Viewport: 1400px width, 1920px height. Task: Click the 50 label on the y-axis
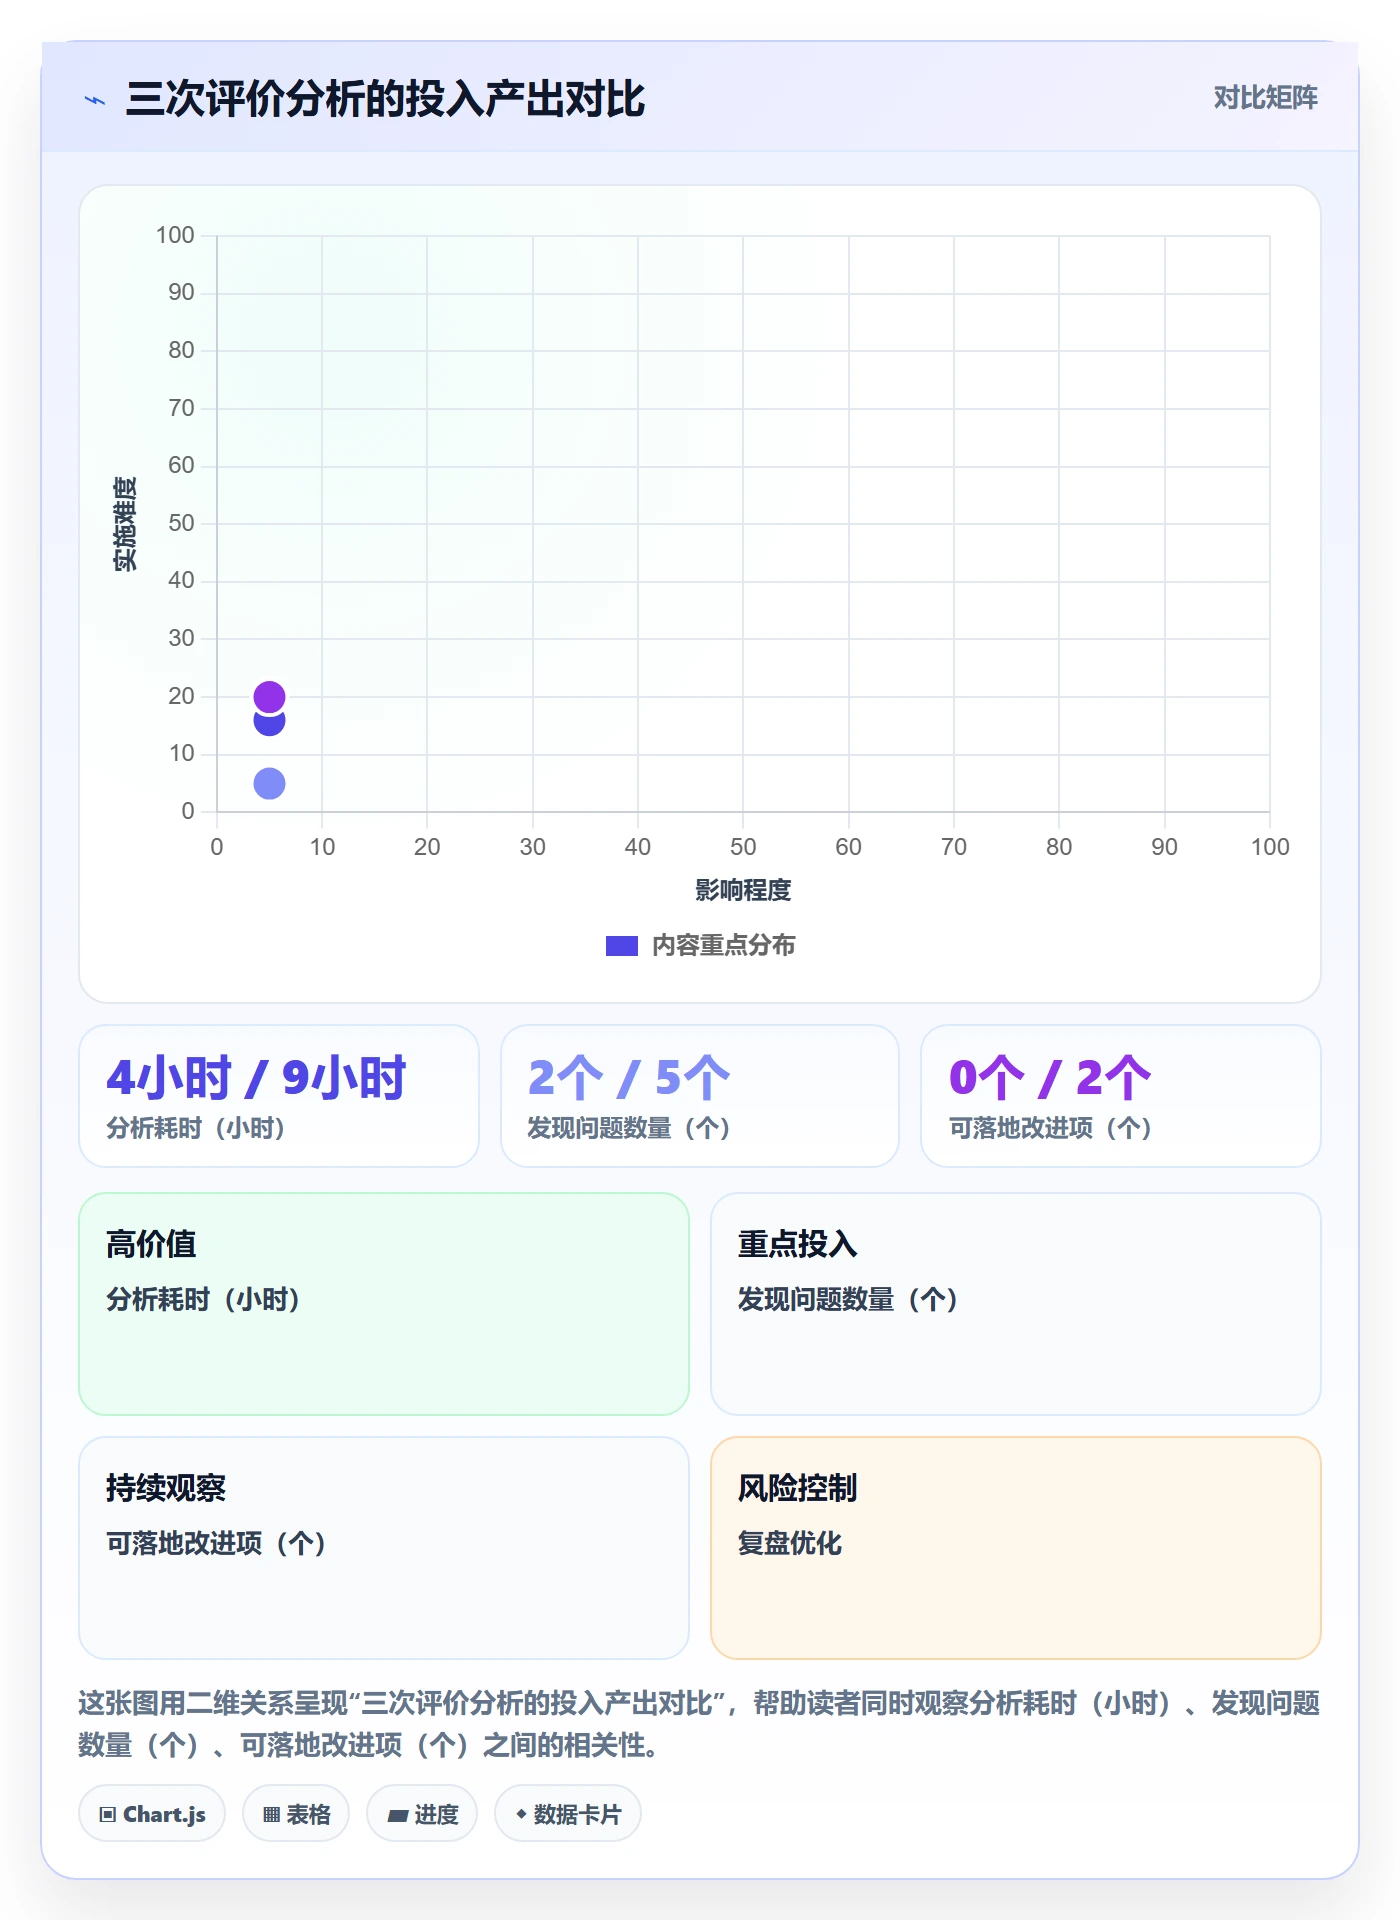181,523
